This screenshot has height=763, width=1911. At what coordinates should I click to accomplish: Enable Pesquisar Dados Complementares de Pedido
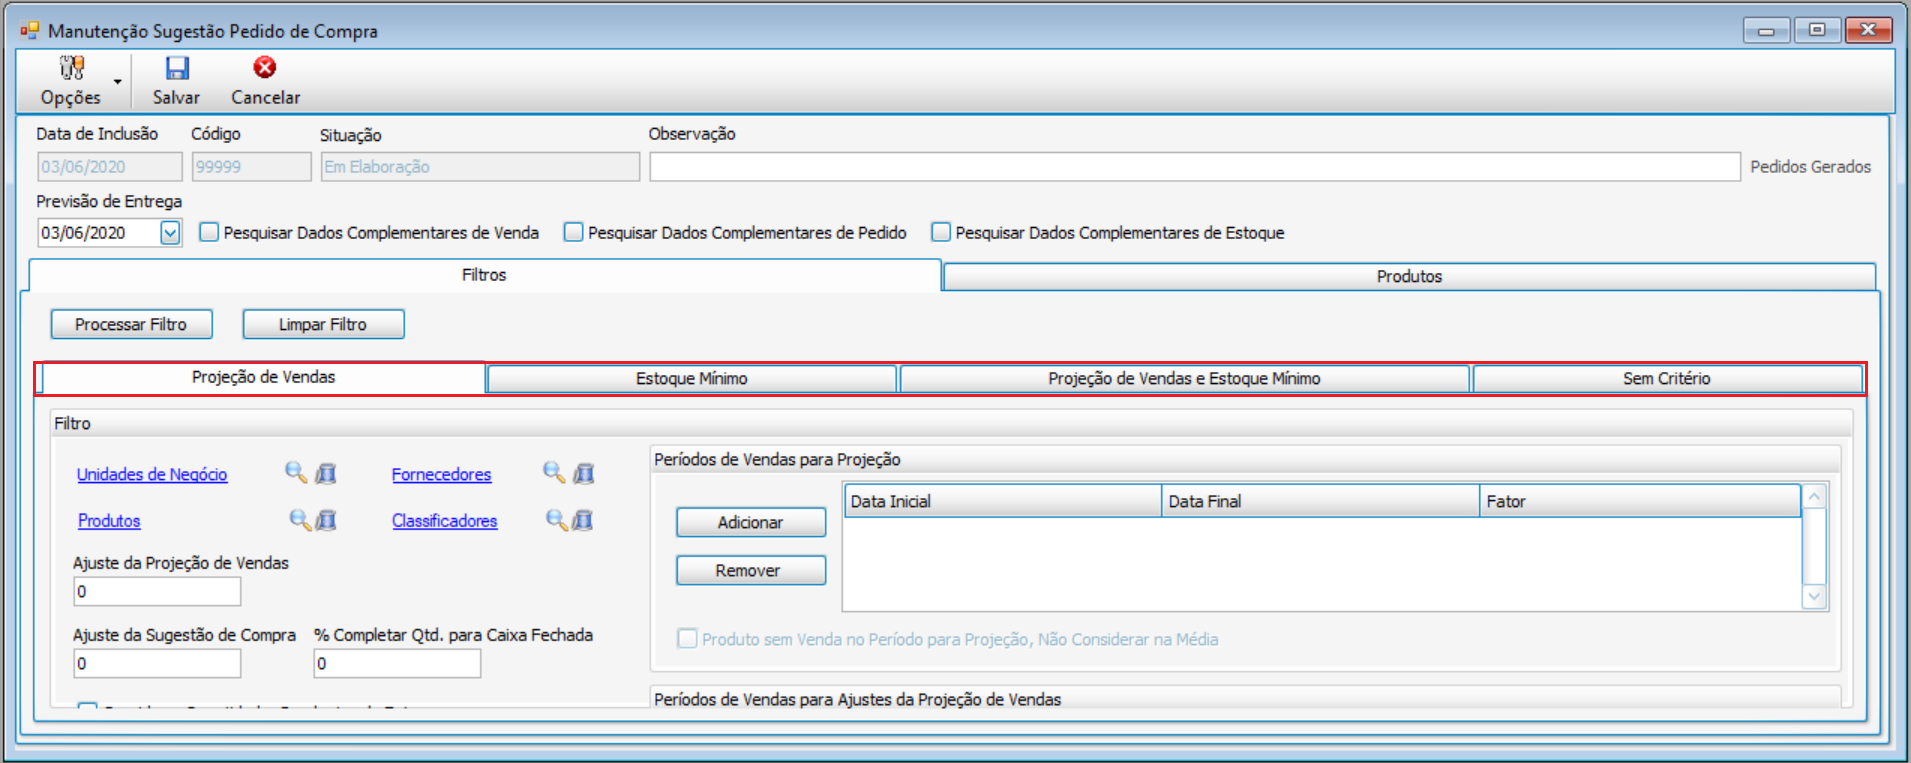[x=573, y=232]
